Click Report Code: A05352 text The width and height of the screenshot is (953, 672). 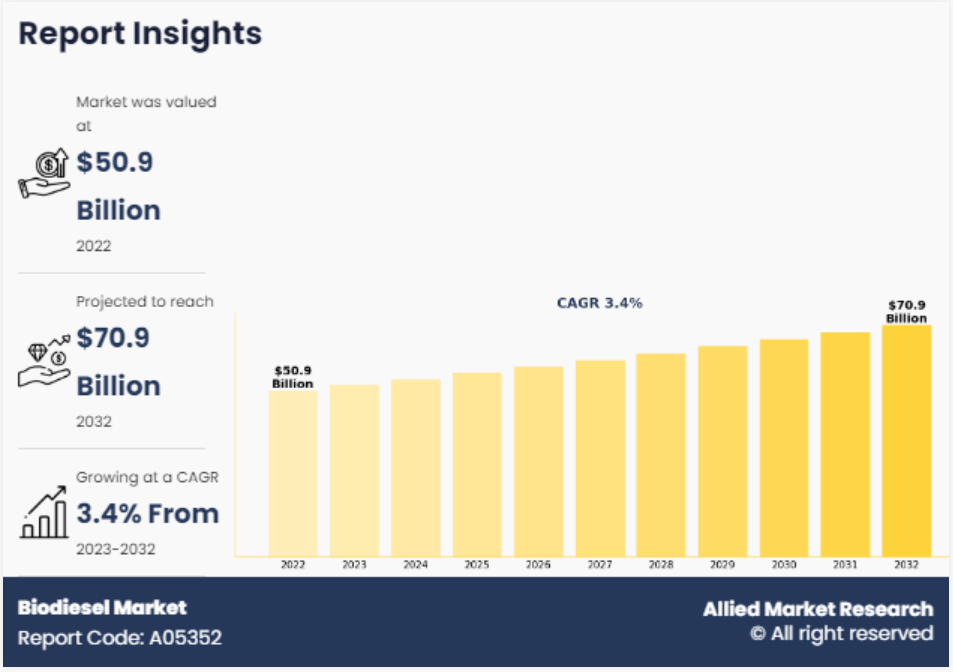pos(120,637)
